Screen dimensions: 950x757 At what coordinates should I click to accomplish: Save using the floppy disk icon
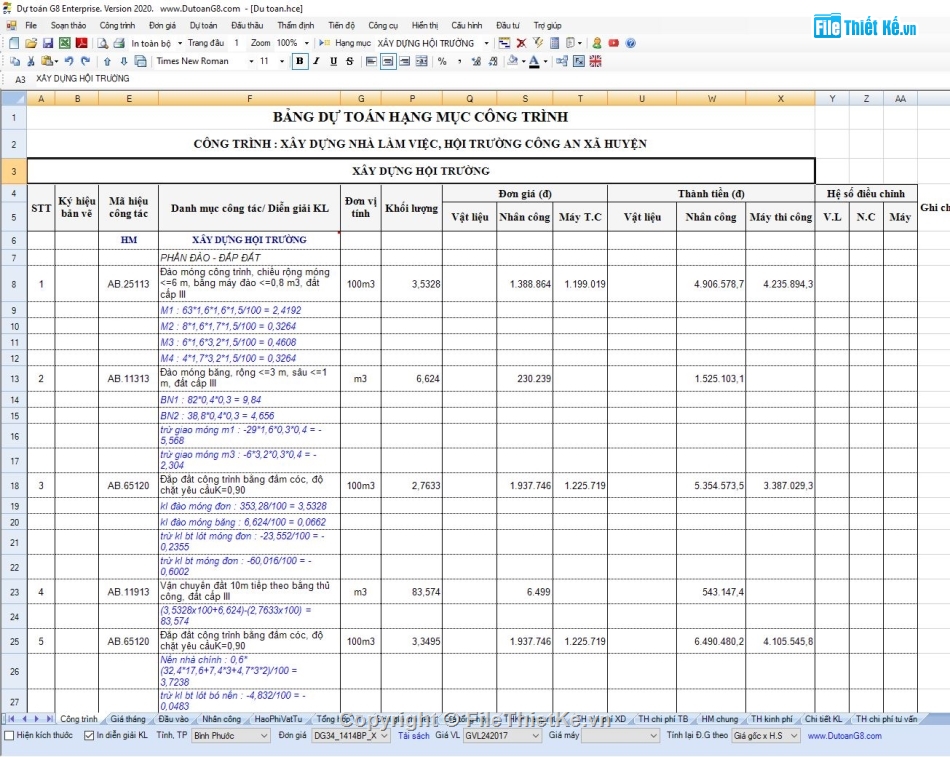pos(48,43)
